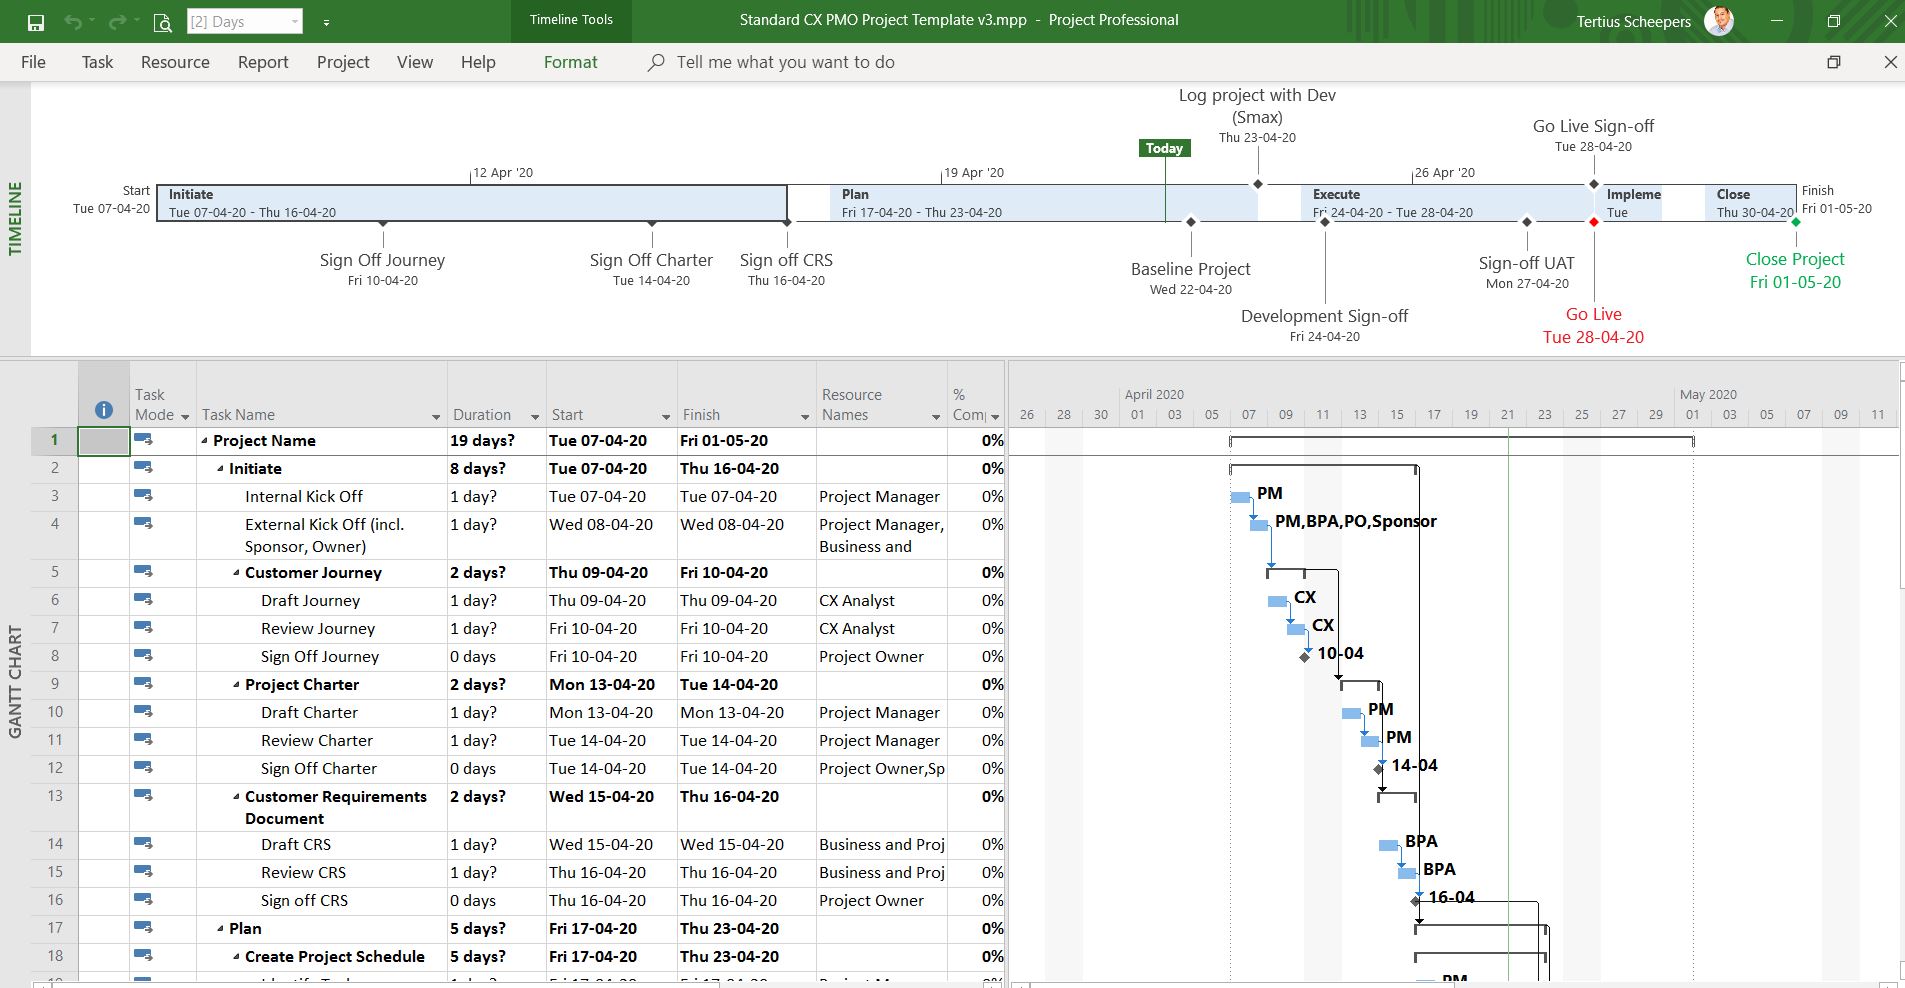This screenshot has width=1905, height=988.
Task: Collapse the Project Charter summary task
Action: coord(237,685)
